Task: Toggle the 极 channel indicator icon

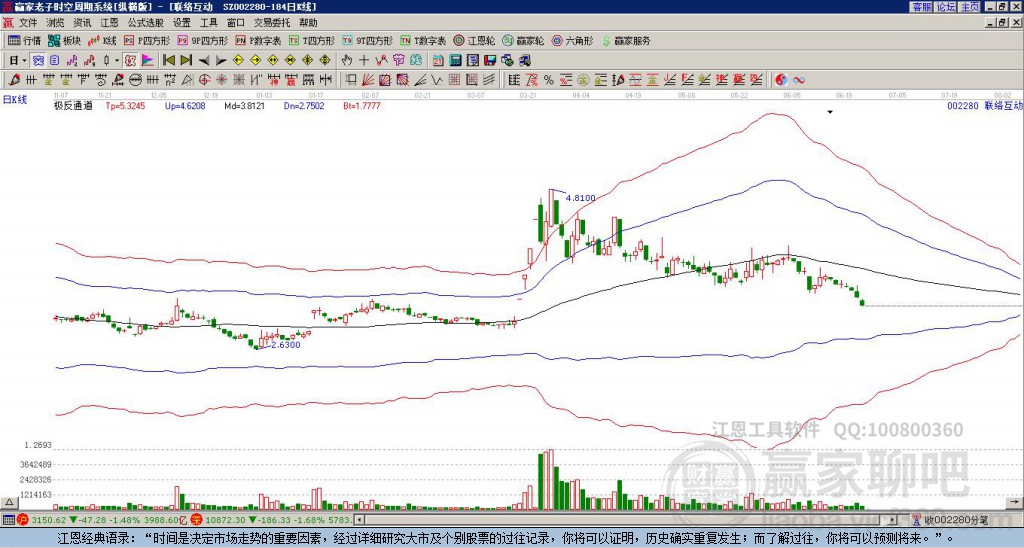Action: pyautogui.click(x=130, y=61)
